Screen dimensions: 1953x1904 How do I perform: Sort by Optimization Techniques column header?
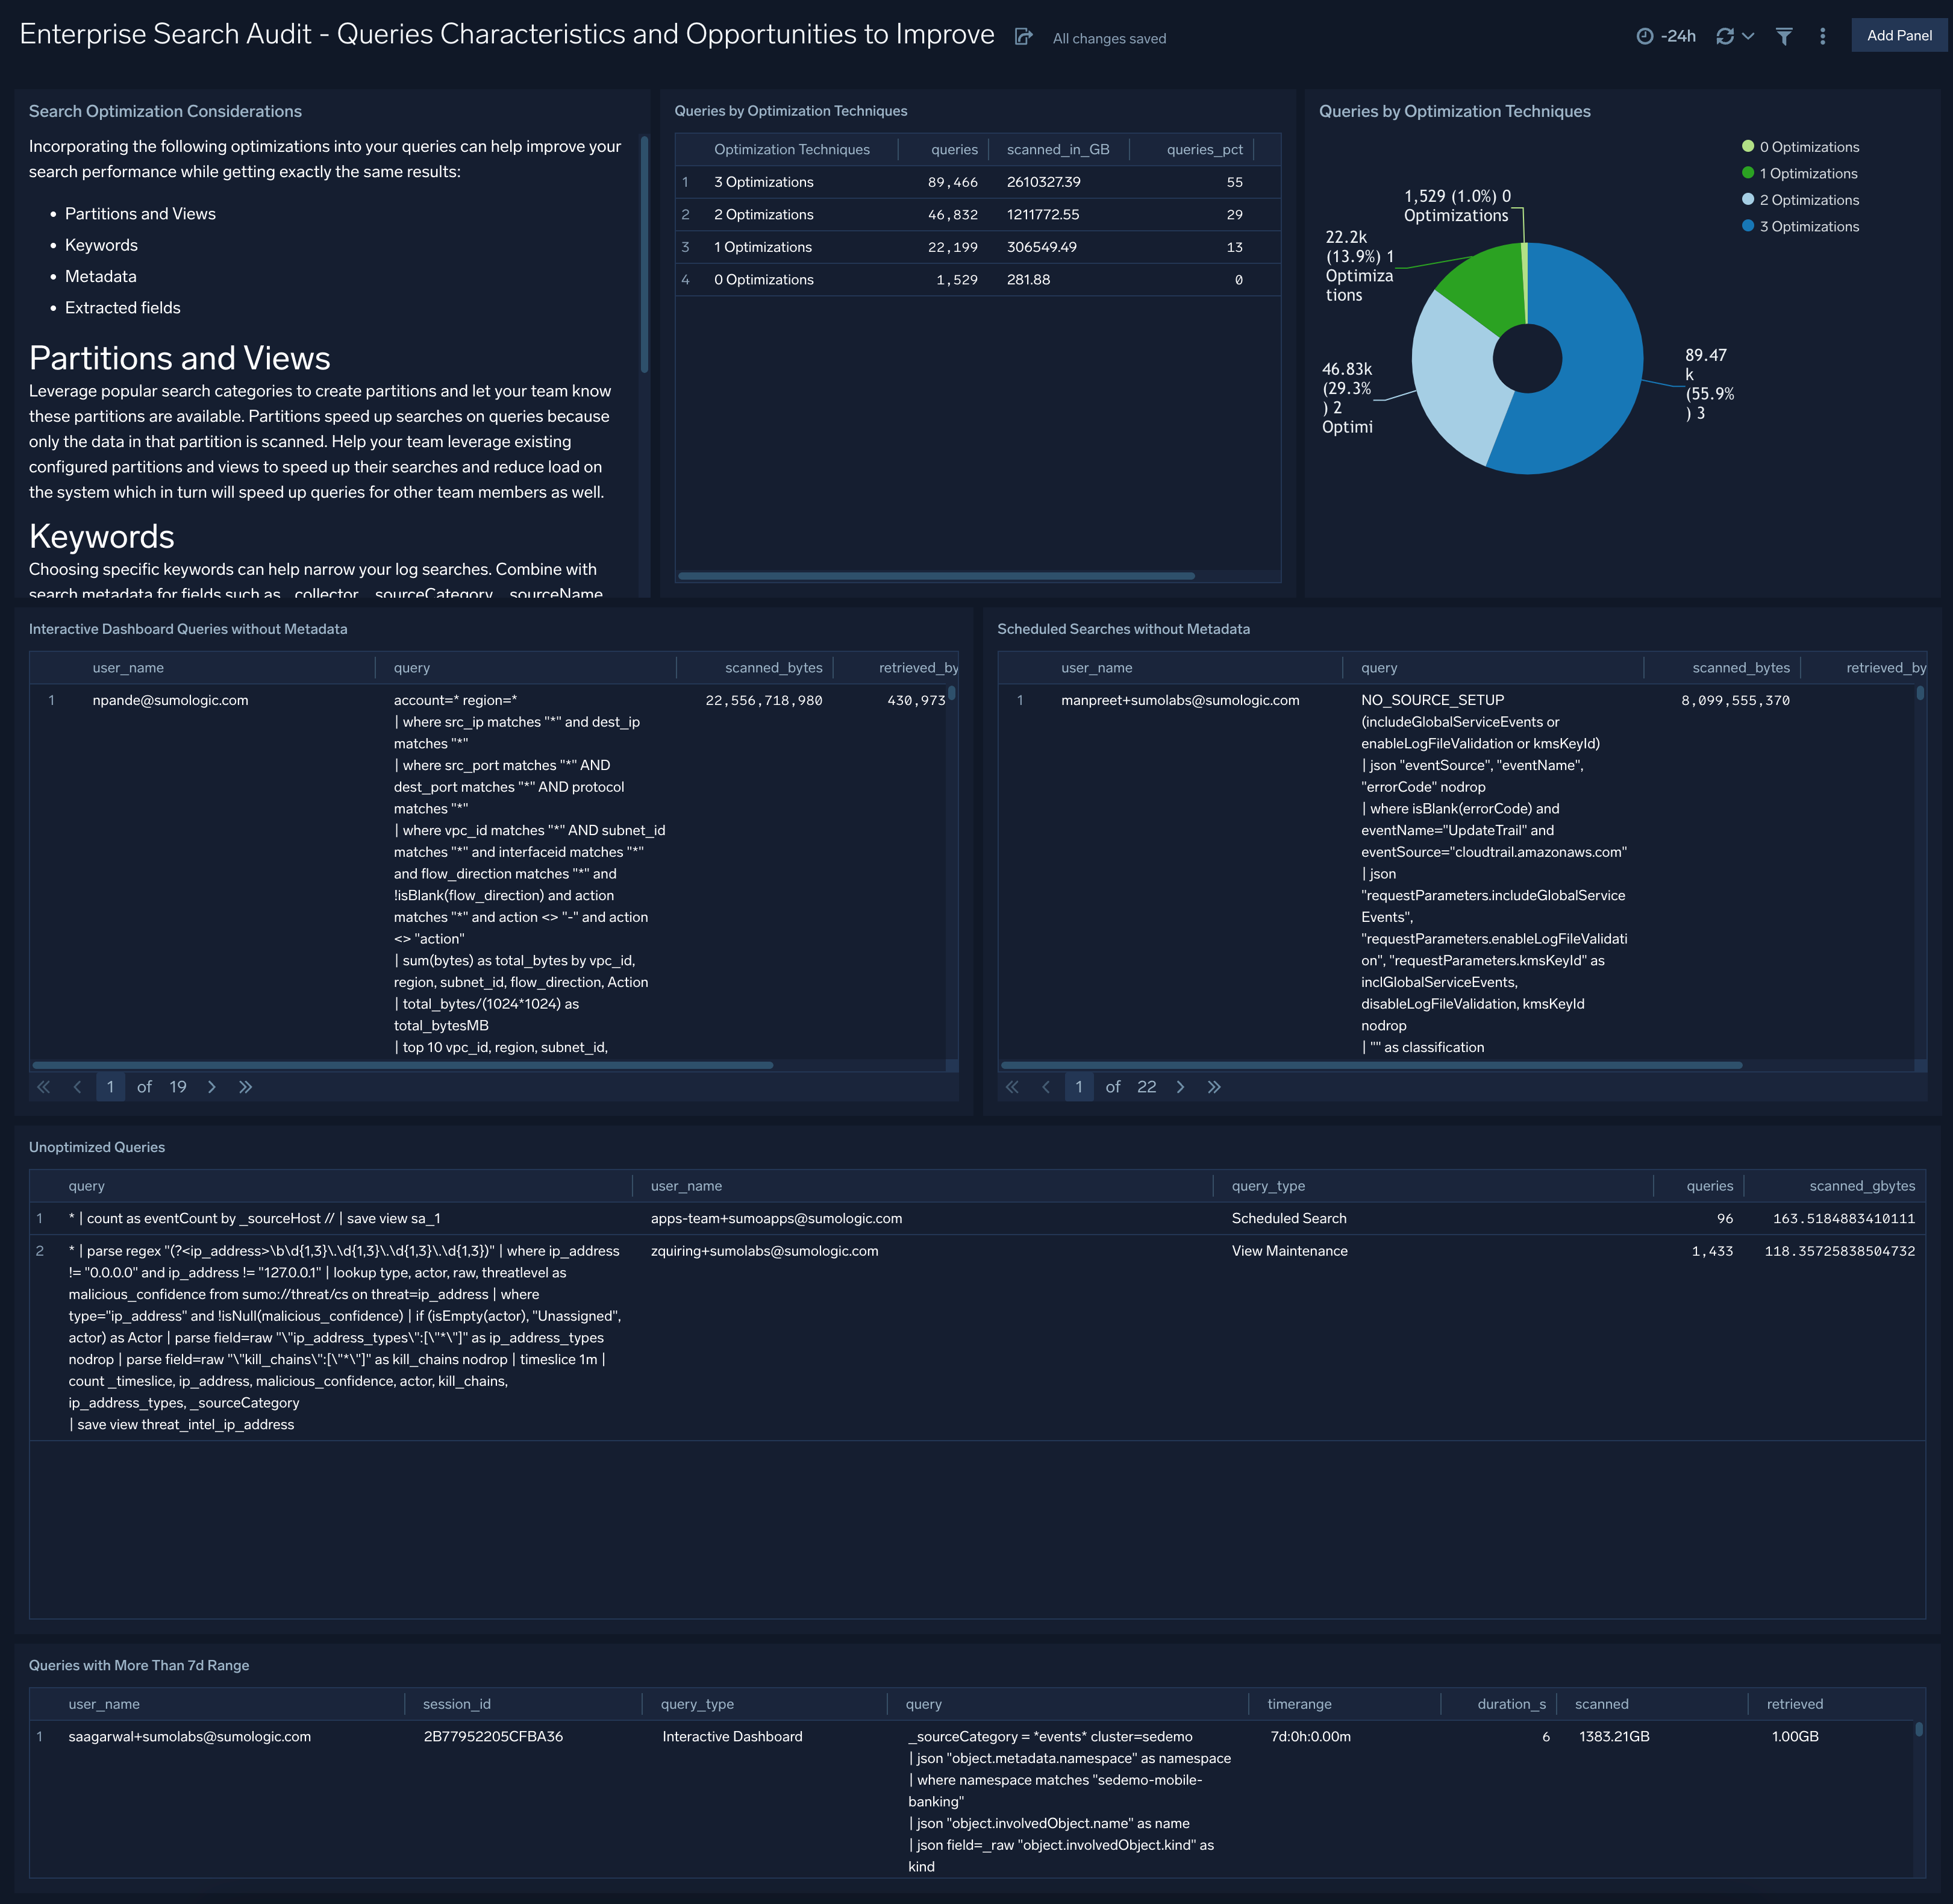pyautogui.click(x=791, y=150)
